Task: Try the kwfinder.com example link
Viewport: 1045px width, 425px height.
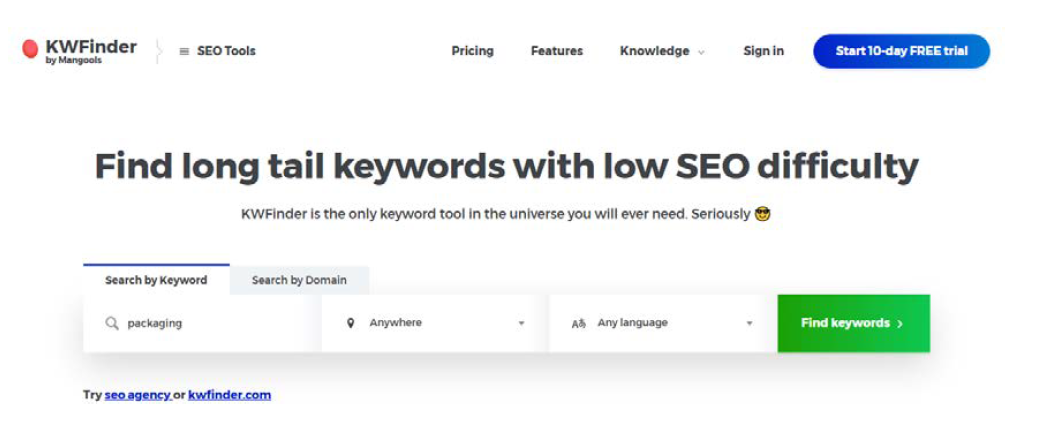Action: [x=229, y=395]
